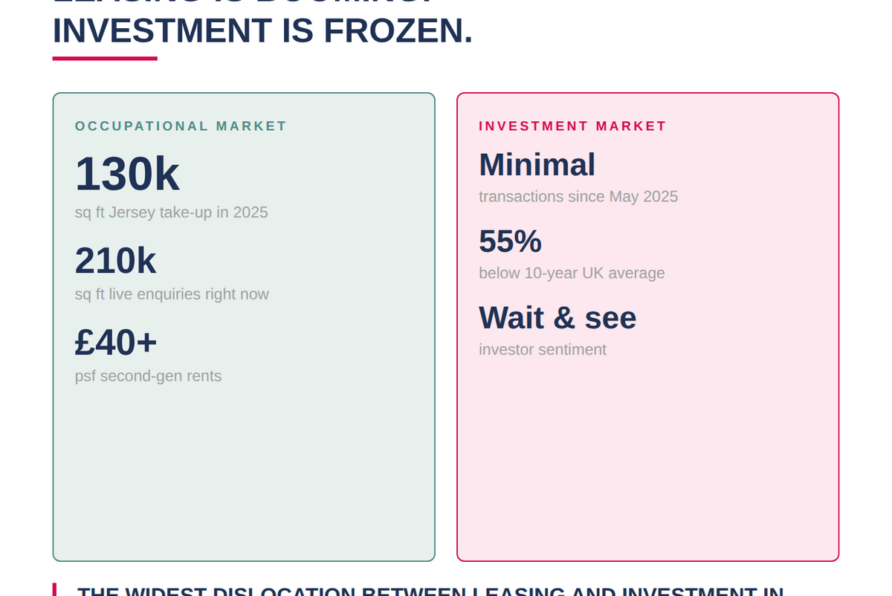Click the Wait & see text

tap(558, 317)
